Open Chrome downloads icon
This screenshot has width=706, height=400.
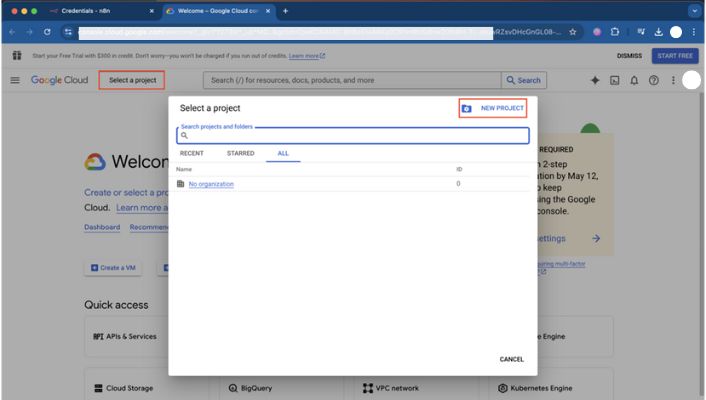coord(658,32)
